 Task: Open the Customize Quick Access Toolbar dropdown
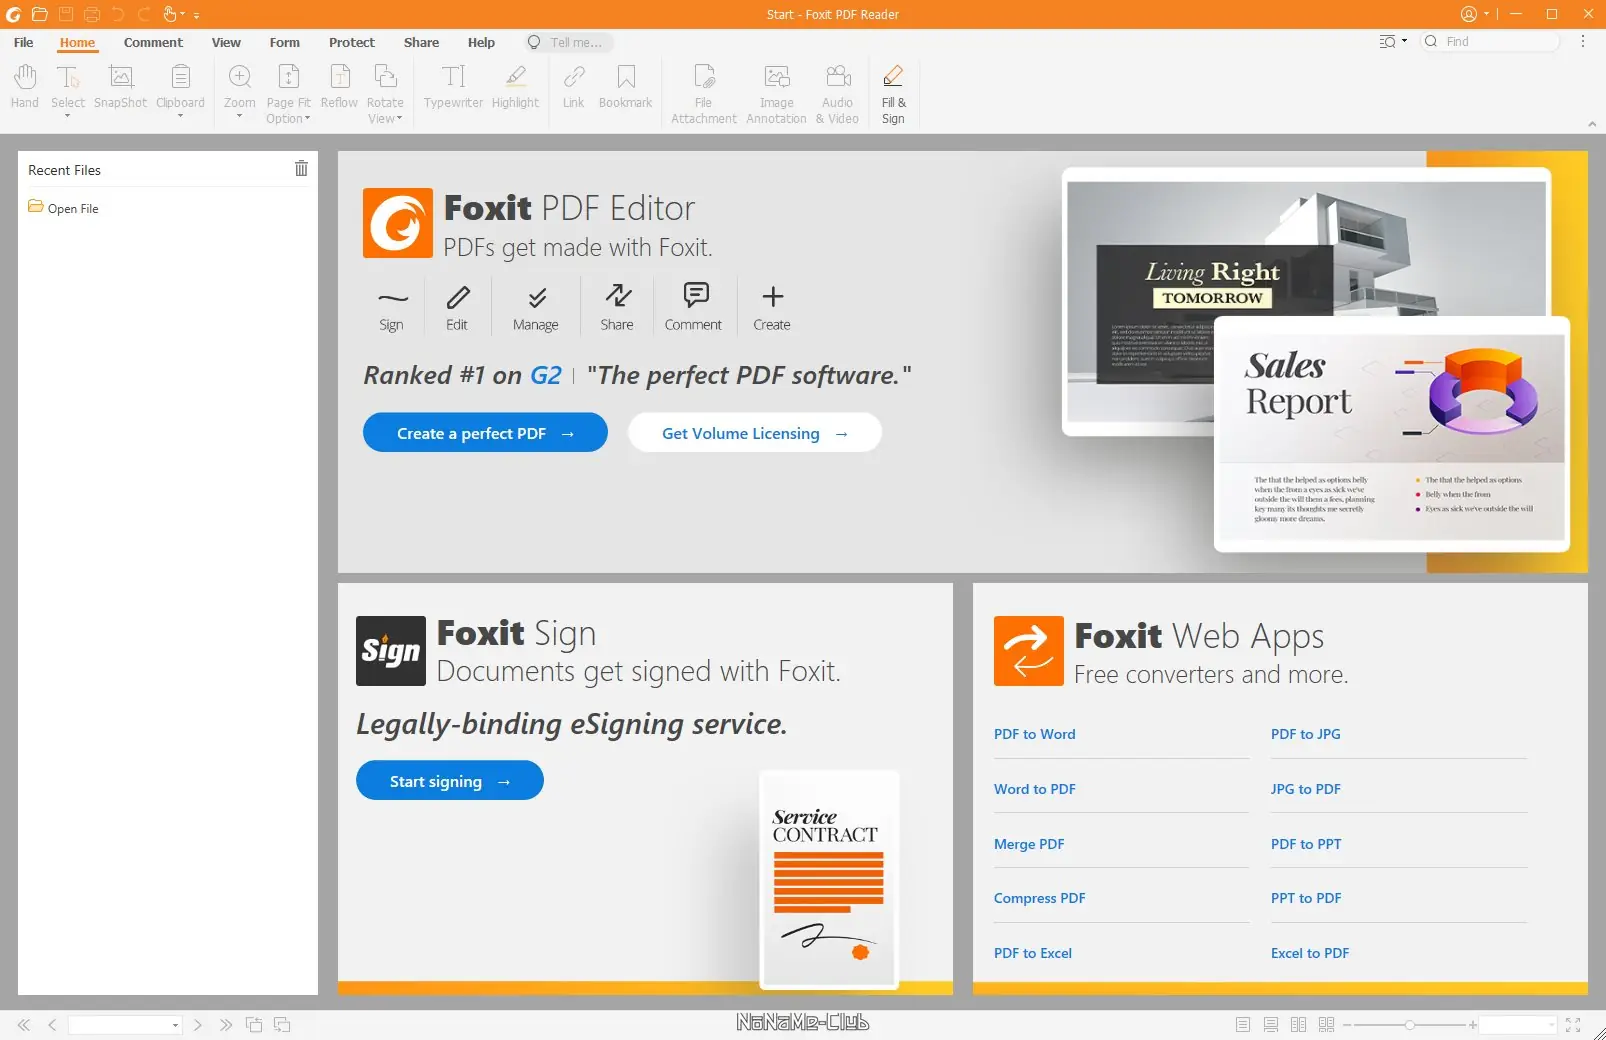[196, 15]
